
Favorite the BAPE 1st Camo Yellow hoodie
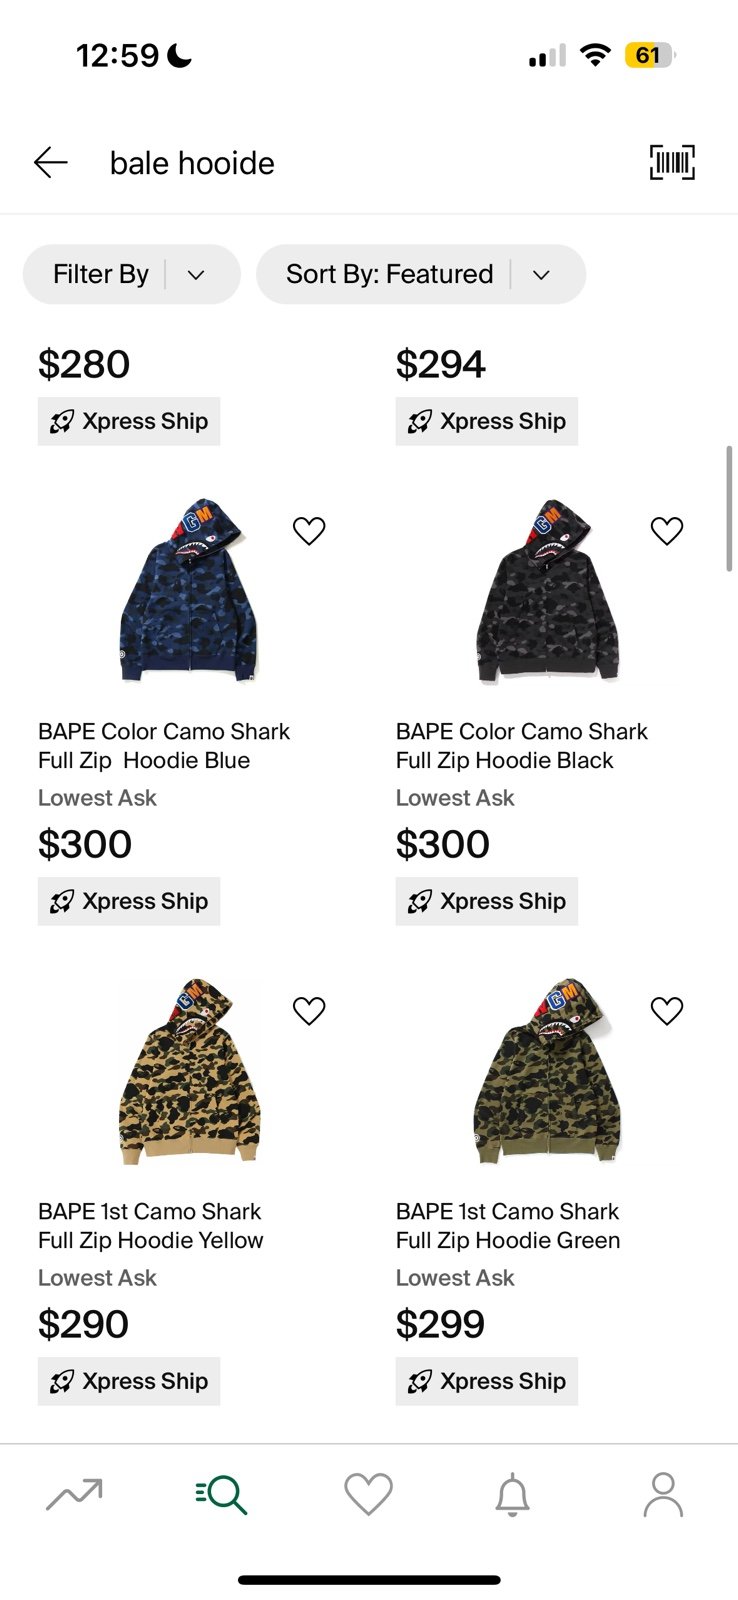click(x=309, y=1010)
